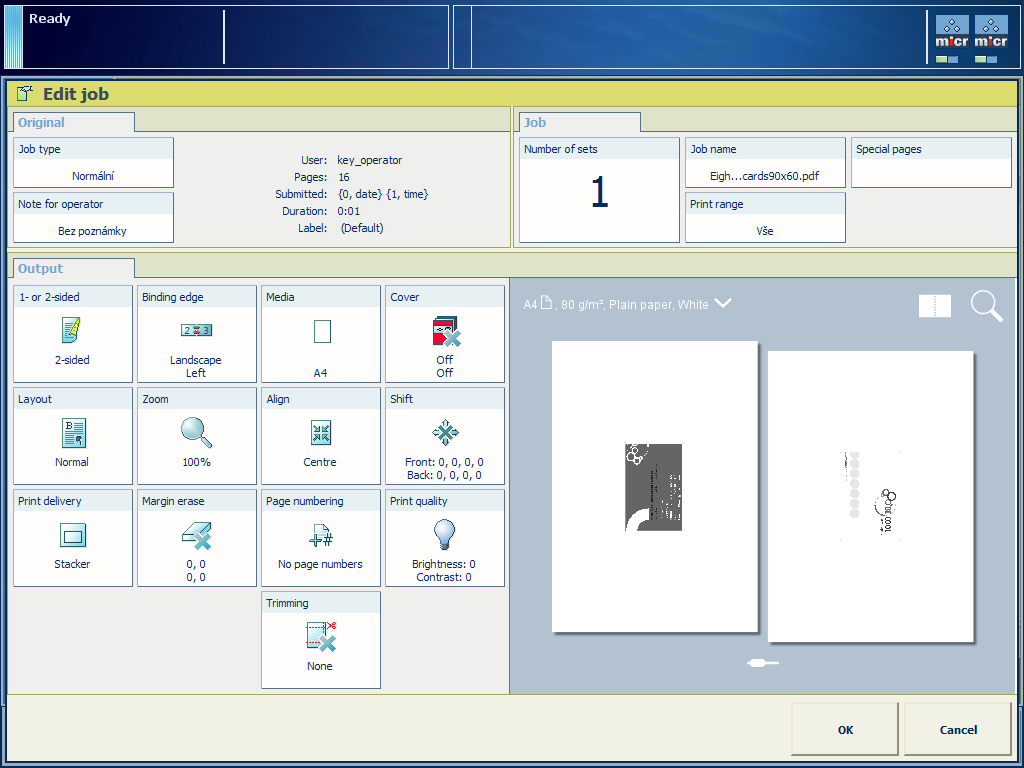Click the left page preview thumbnail
Image resolution: width=1024 pixels, height=768 pixels.
(654, 486)
